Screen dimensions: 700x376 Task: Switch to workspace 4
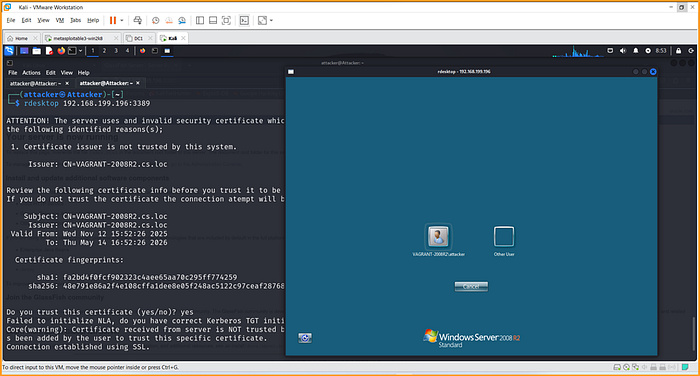[127, 51]
